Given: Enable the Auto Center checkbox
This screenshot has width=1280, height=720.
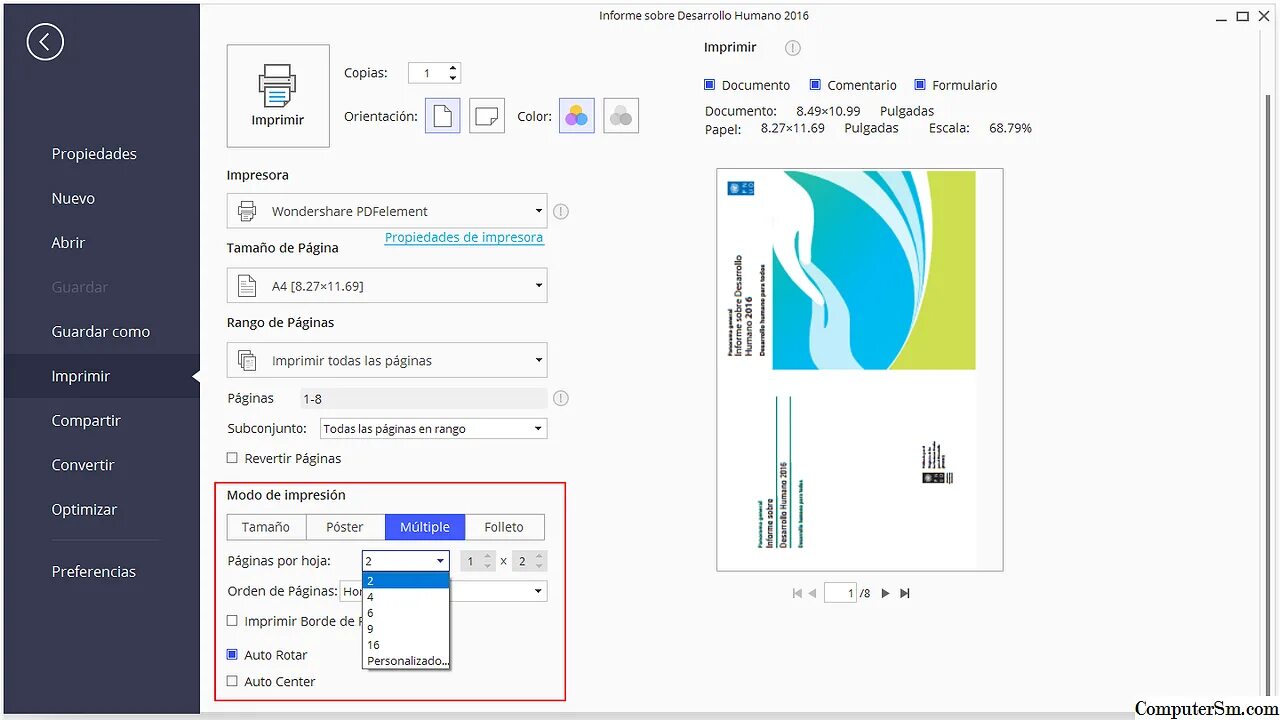Looking at the screenshot, I should pos(232,681).
